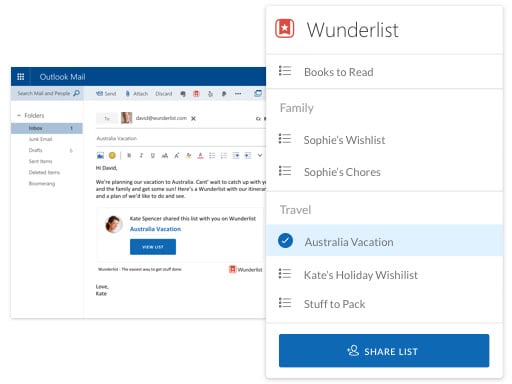The image size is (512, 384).
Task: Open the Boomerang folder
Action: point(42,184)
